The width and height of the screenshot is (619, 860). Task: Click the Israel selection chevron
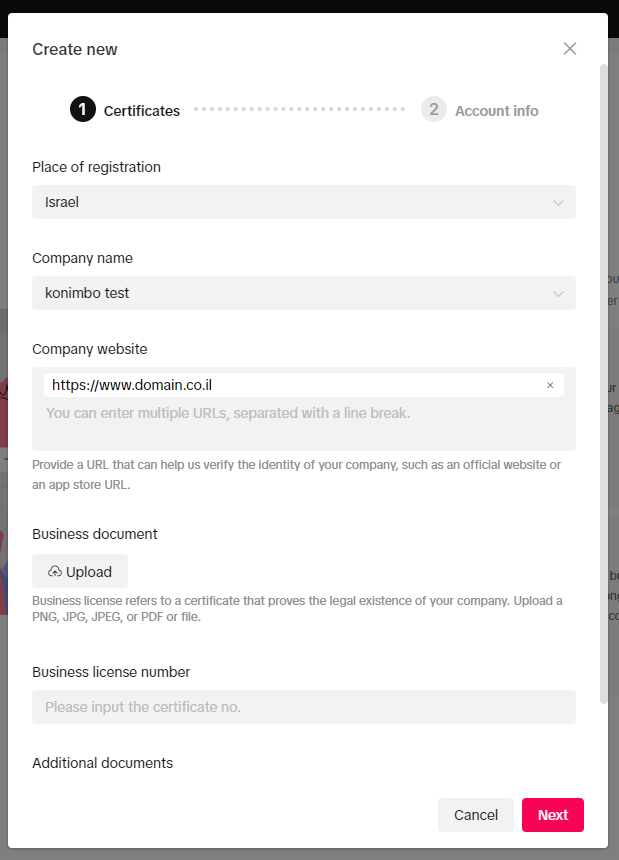pyautogui.click(x=558, y=203)
